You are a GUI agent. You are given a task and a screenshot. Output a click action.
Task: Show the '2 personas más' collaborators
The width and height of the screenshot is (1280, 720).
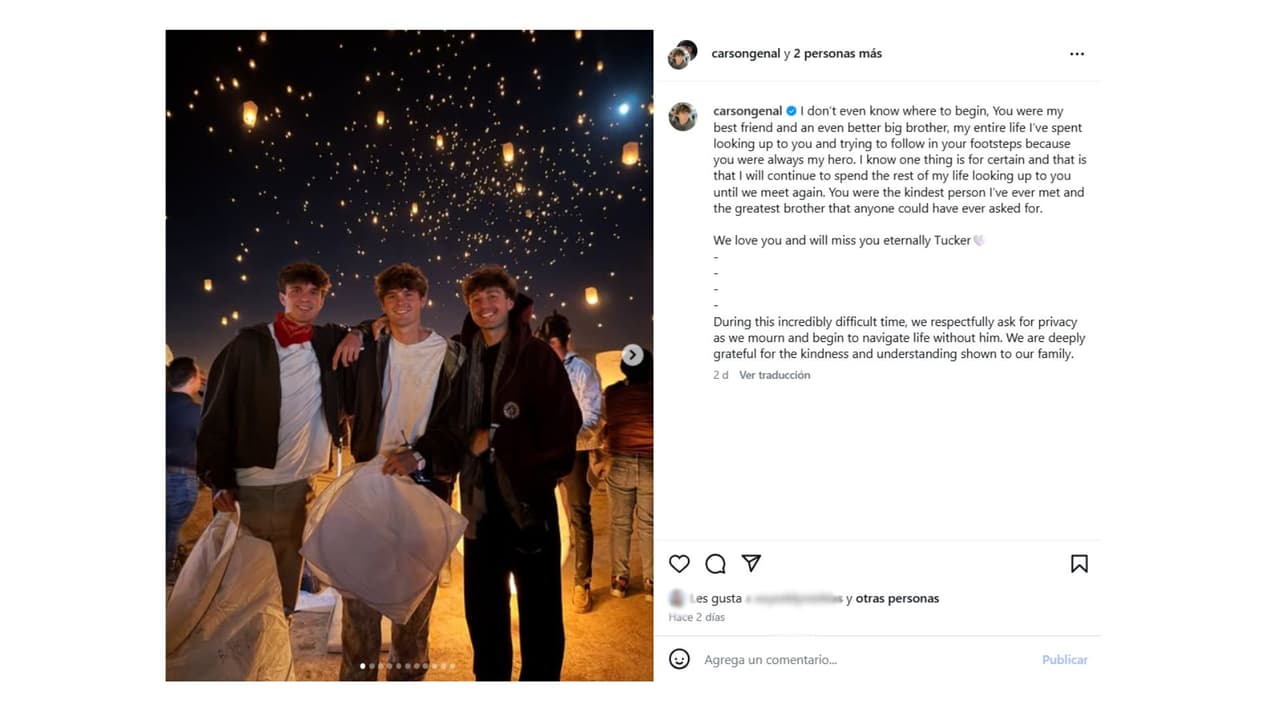coord(838,54)
